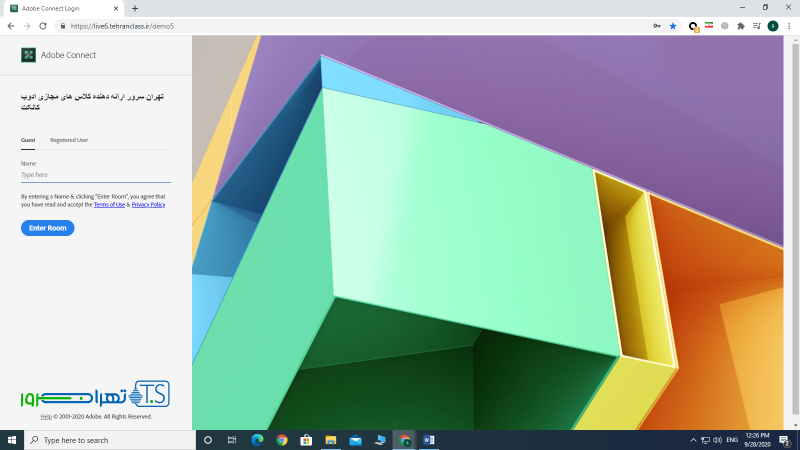
Task: Click the Help link in the footer
Action: [x=46, y=416]
